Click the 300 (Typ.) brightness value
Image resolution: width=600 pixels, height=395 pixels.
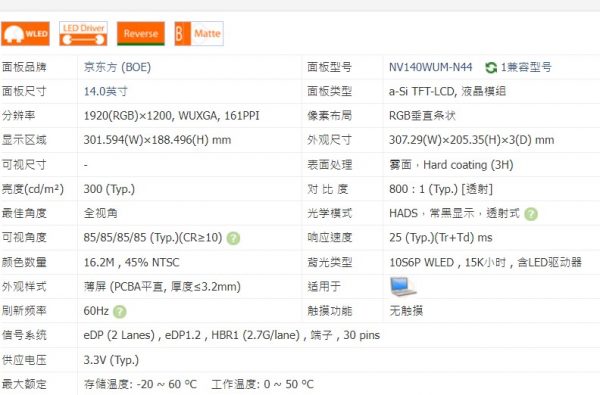[x=109, y=189]
